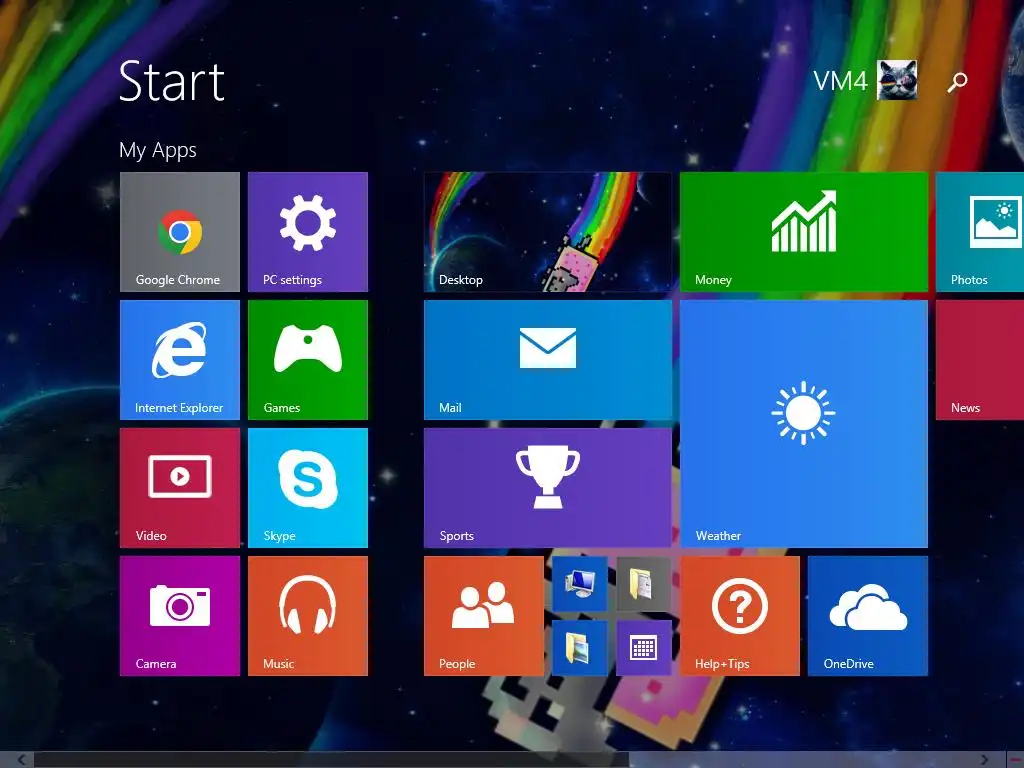Click the horizontal scrollbar left arrow
Screen dimensions: 1024x768
(22, 760)
